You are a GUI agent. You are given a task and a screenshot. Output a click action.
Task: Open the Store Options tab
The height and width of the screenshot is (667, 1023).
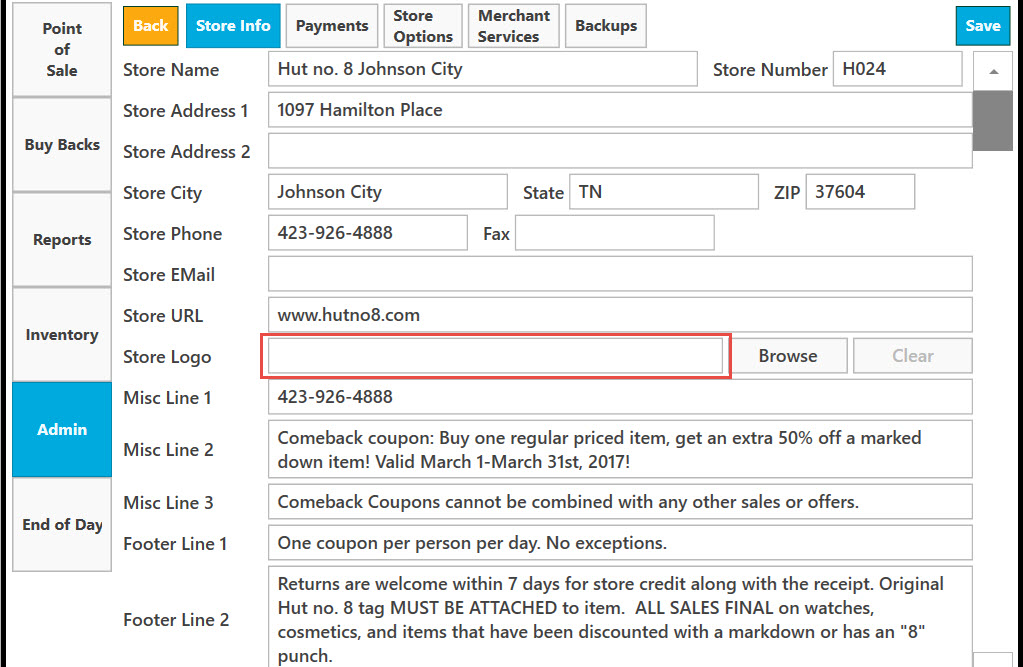[x=423, y=26]
